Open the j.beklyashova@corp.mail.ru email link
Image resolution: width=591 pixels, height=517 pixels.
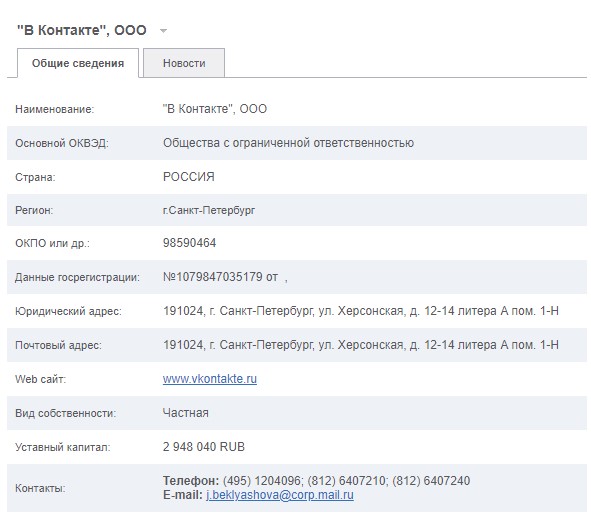[280, 495]
